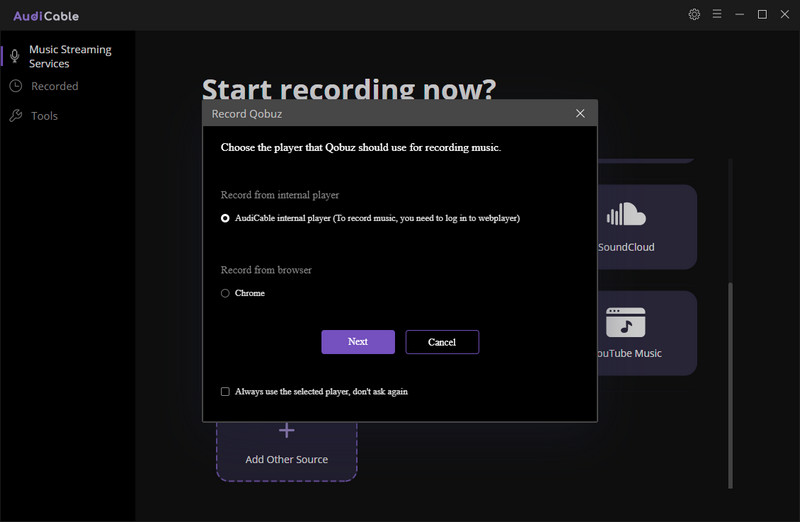Enable Always use the selected player checkbox
Viewport: 800px width, 522px height.
(x=225, y=392)
